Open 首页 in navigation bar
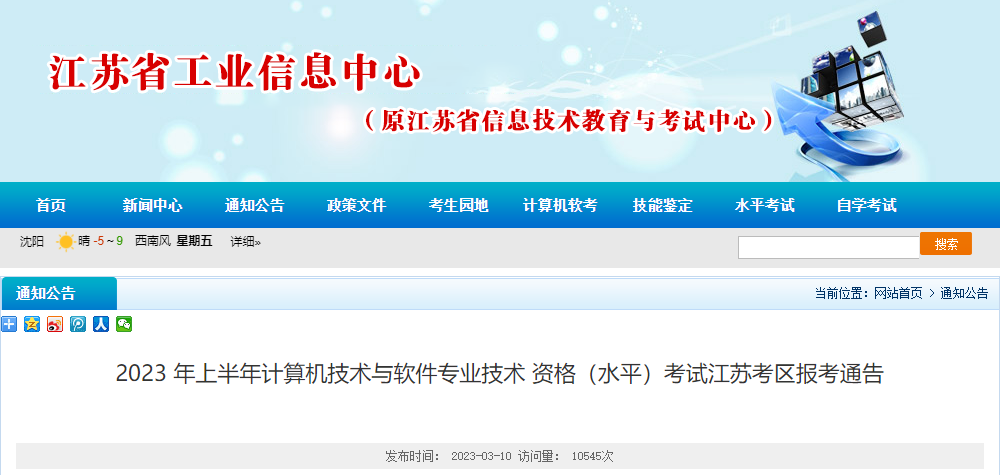Viewport: 1000px width, 475px height. click(x=51, y=205)
